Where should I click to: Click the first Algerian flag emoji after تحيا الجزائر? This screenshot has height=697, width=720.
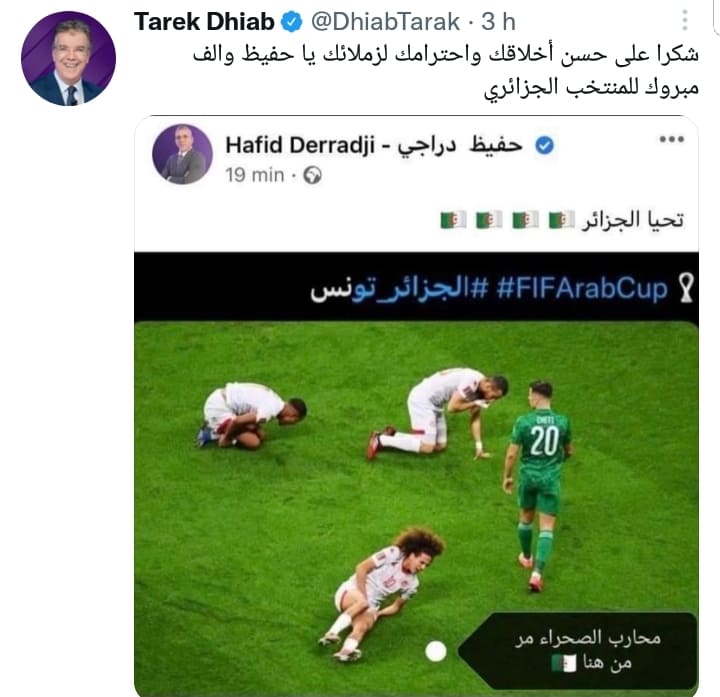(562, 220)
